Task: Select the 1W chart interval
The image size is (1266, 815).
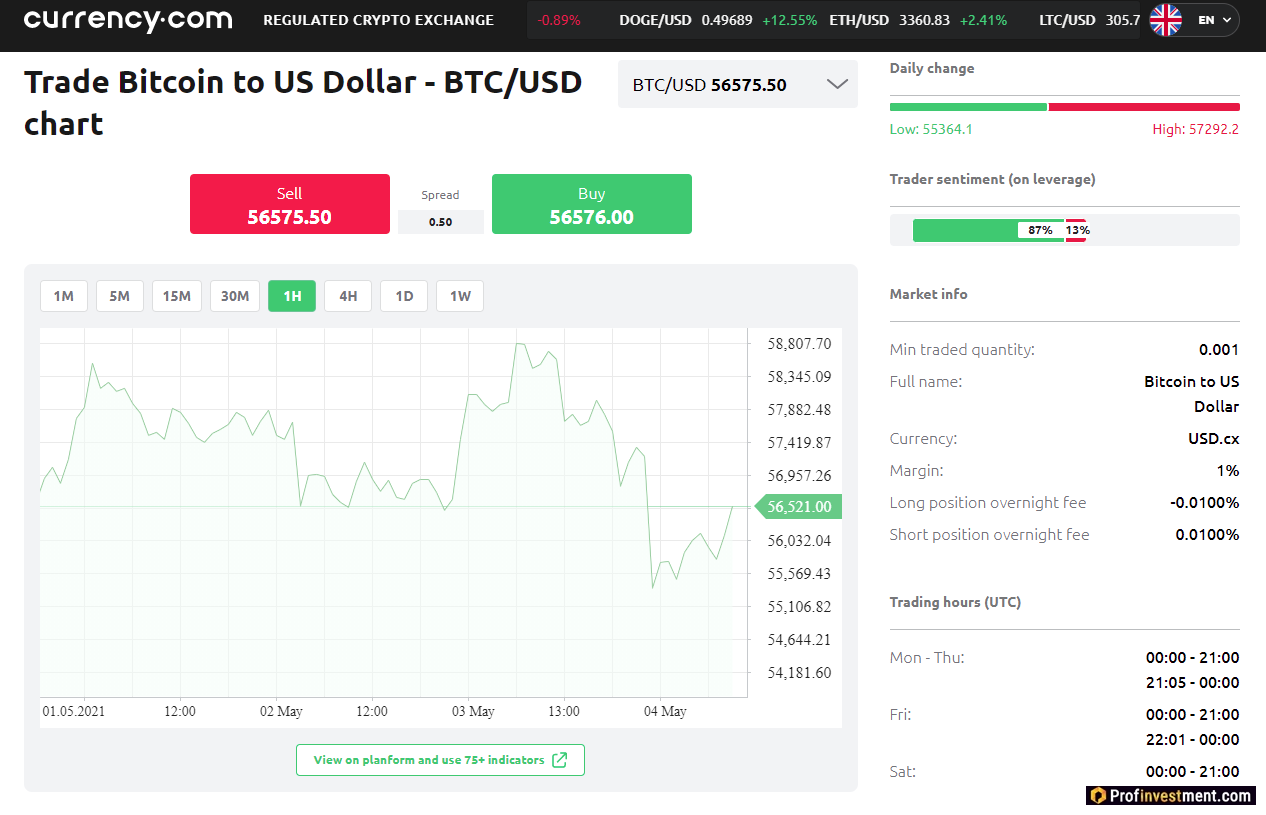Action: tap(459, 296)
